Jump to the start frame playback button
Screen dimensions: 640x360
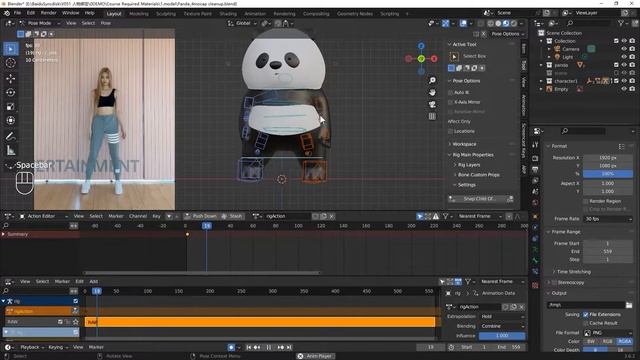pyautogui.click(x=249, y=347)
